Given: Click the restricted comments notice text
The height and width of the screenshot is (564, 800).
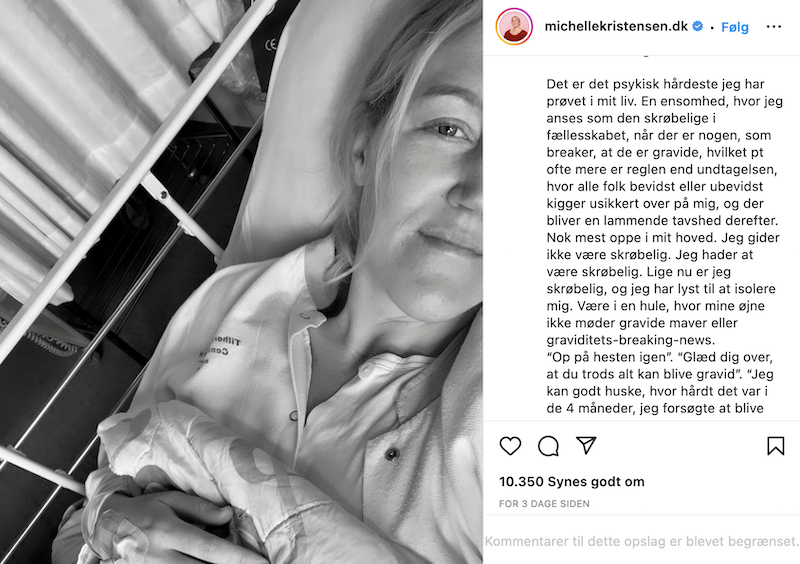Looking at the screenshot, I should (x=641, y=541).
